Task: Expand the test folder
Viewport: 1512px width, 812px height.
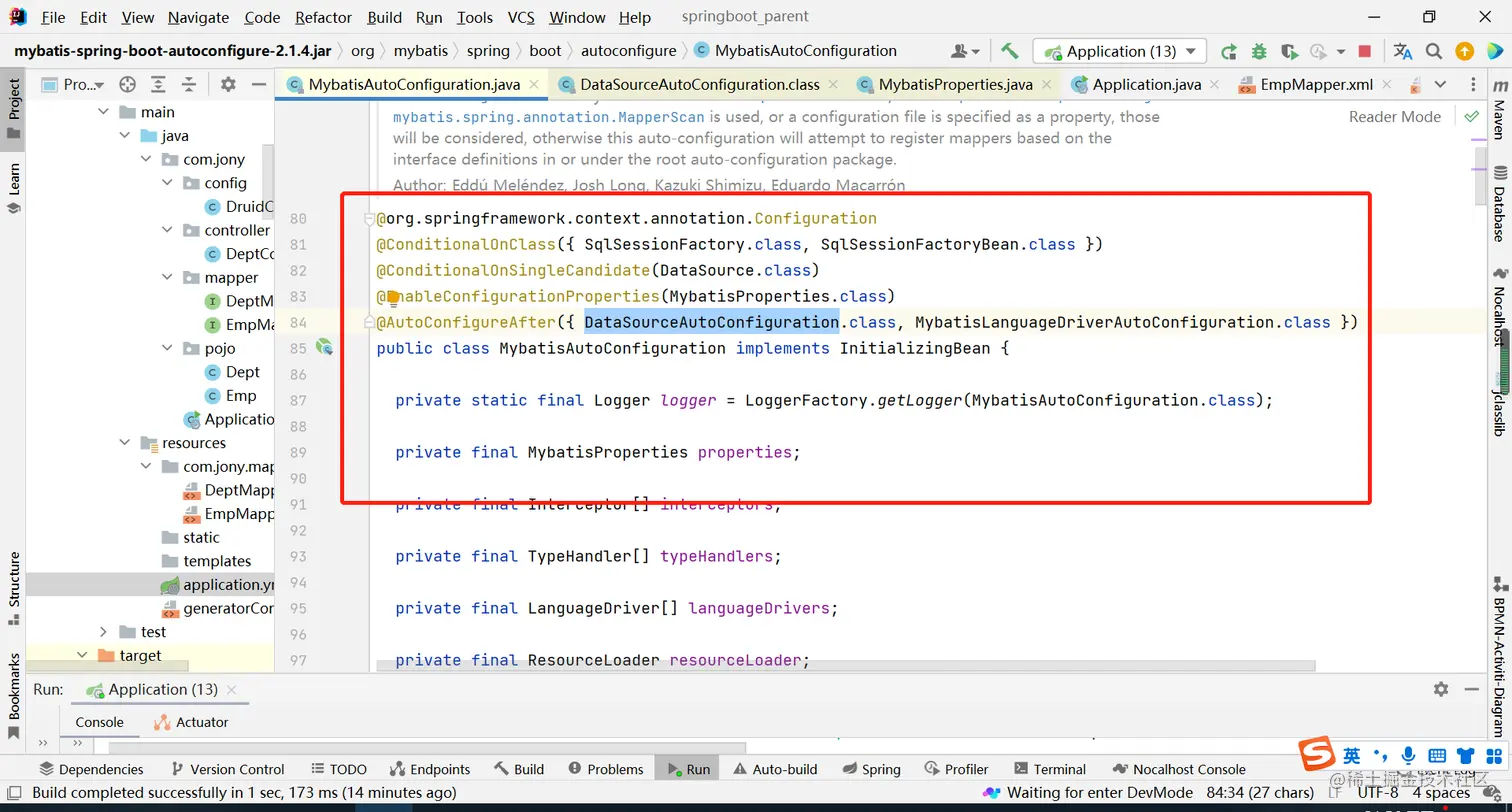Action: tap(104, 632)
